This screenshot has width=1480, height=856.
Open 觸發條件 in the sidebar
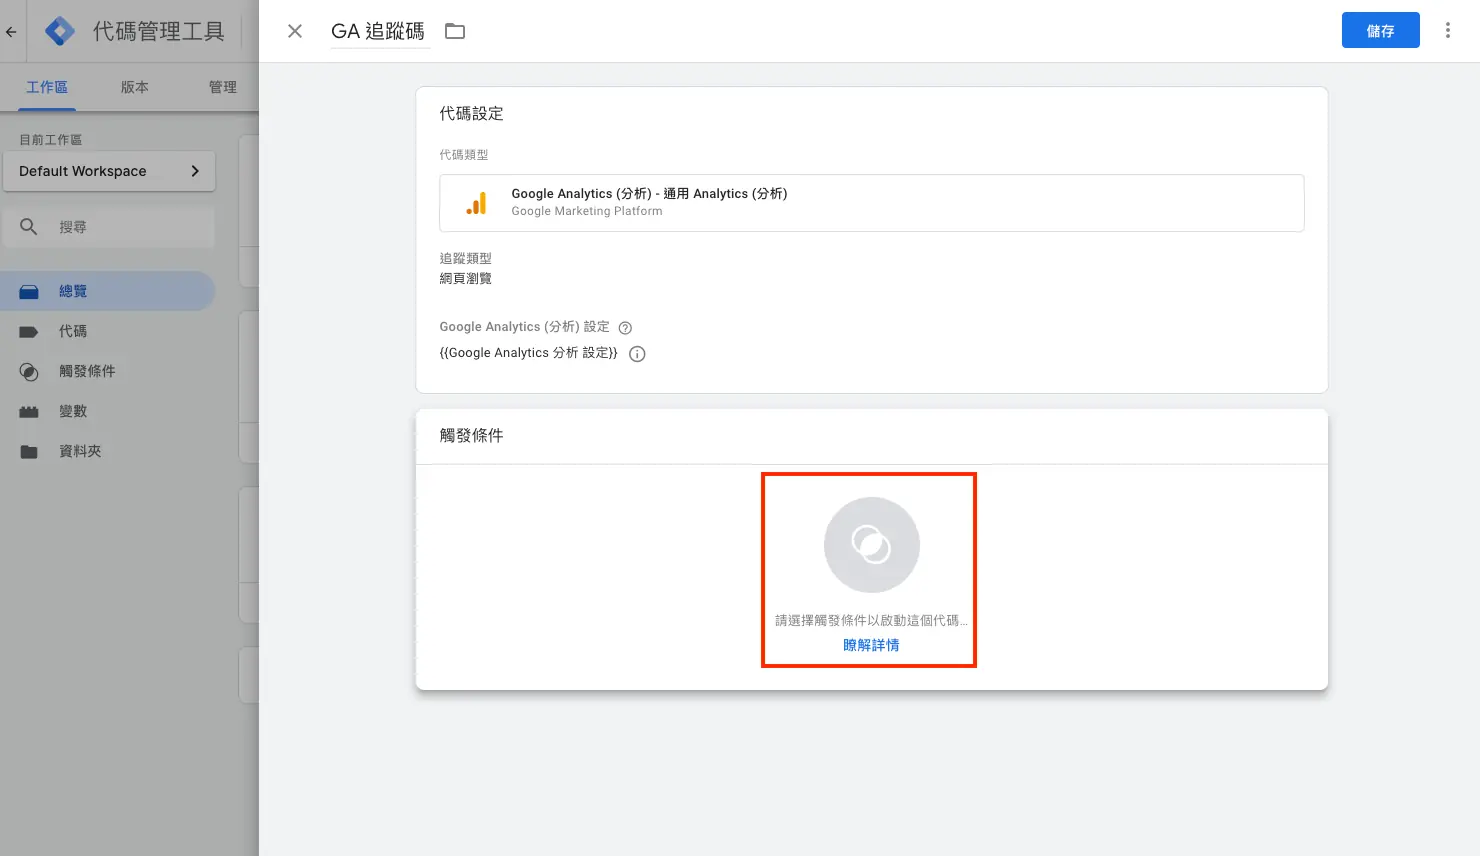coord(108,371)
